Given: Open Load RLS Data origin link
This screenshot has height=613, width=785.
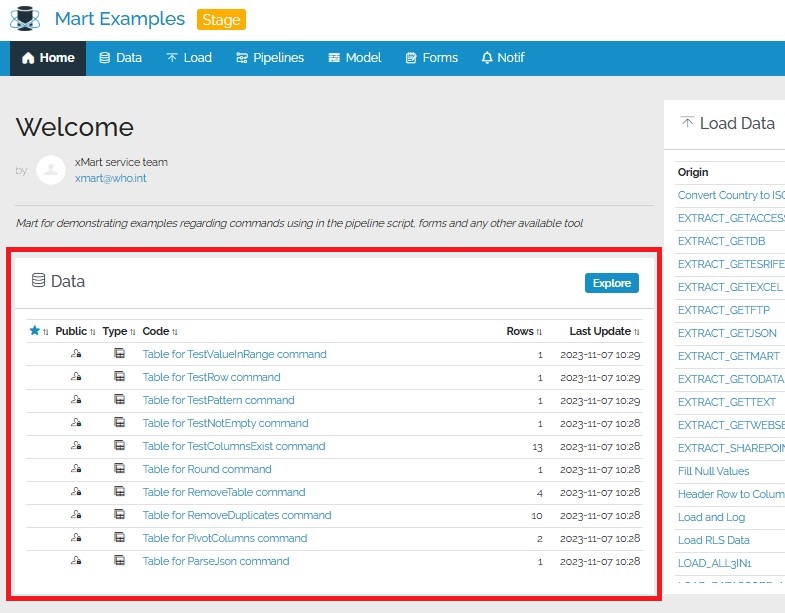Looking at the screenshot, I should [713, 540].
